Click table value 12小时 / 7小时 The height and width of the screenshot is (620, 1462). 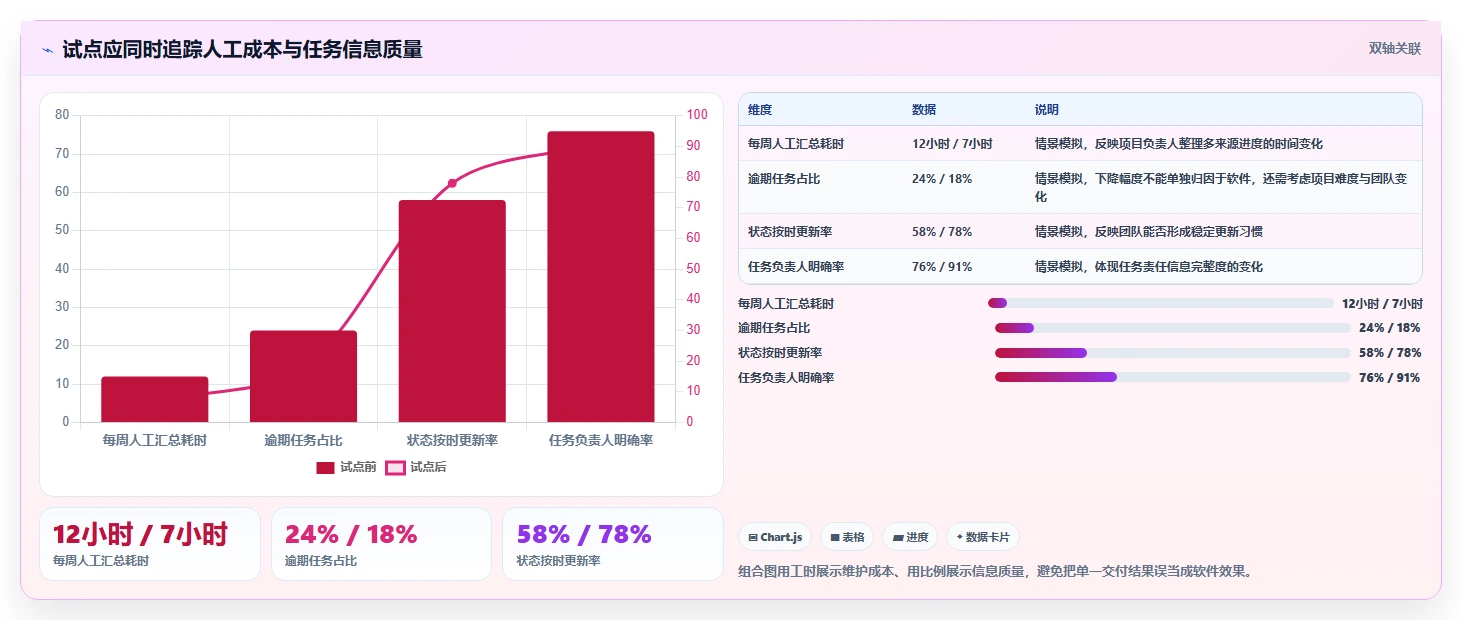click(952, 144)
